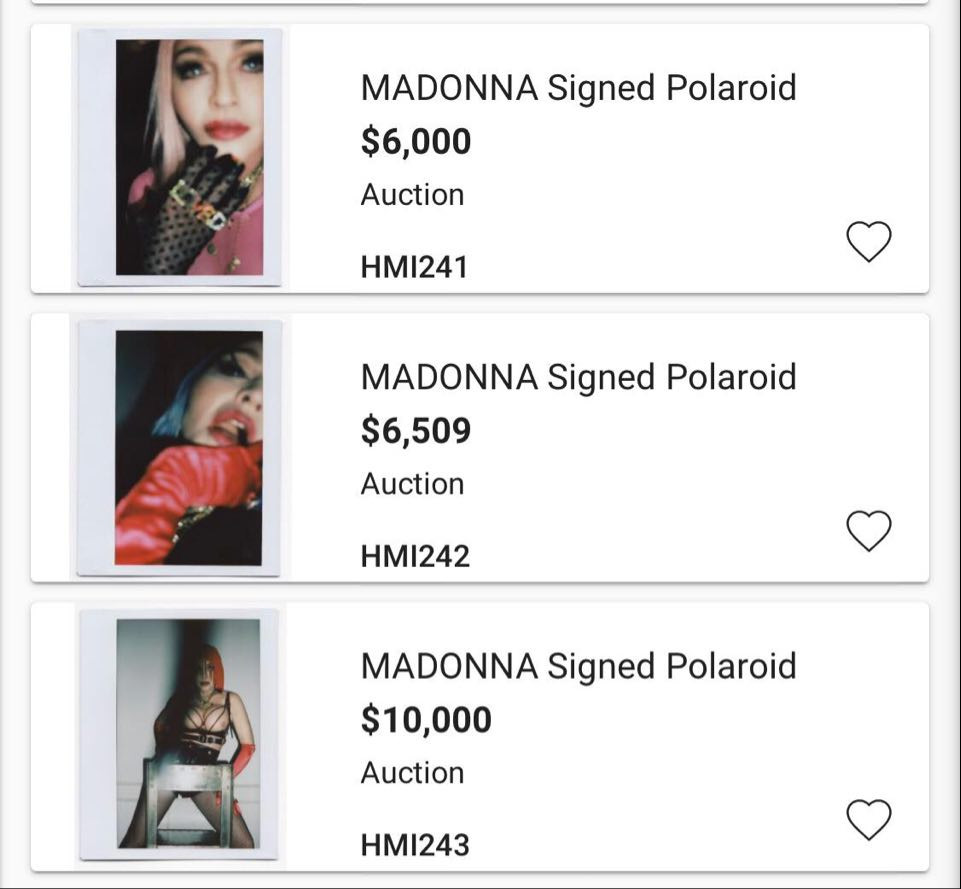Open the Signed Polaroid title priced $10,000

[578, 666]
